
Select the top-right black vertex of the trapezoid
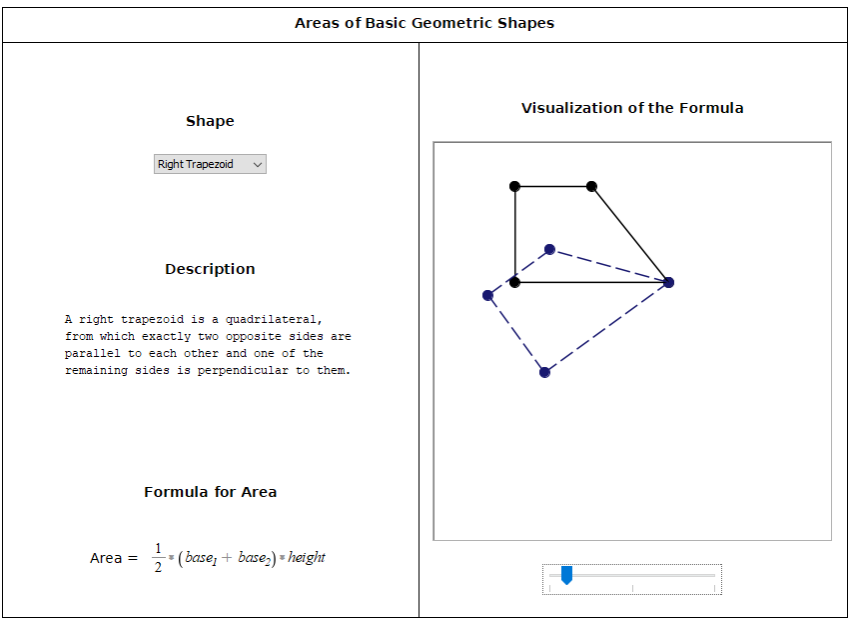pyautogui.click(x=592, y=186)
